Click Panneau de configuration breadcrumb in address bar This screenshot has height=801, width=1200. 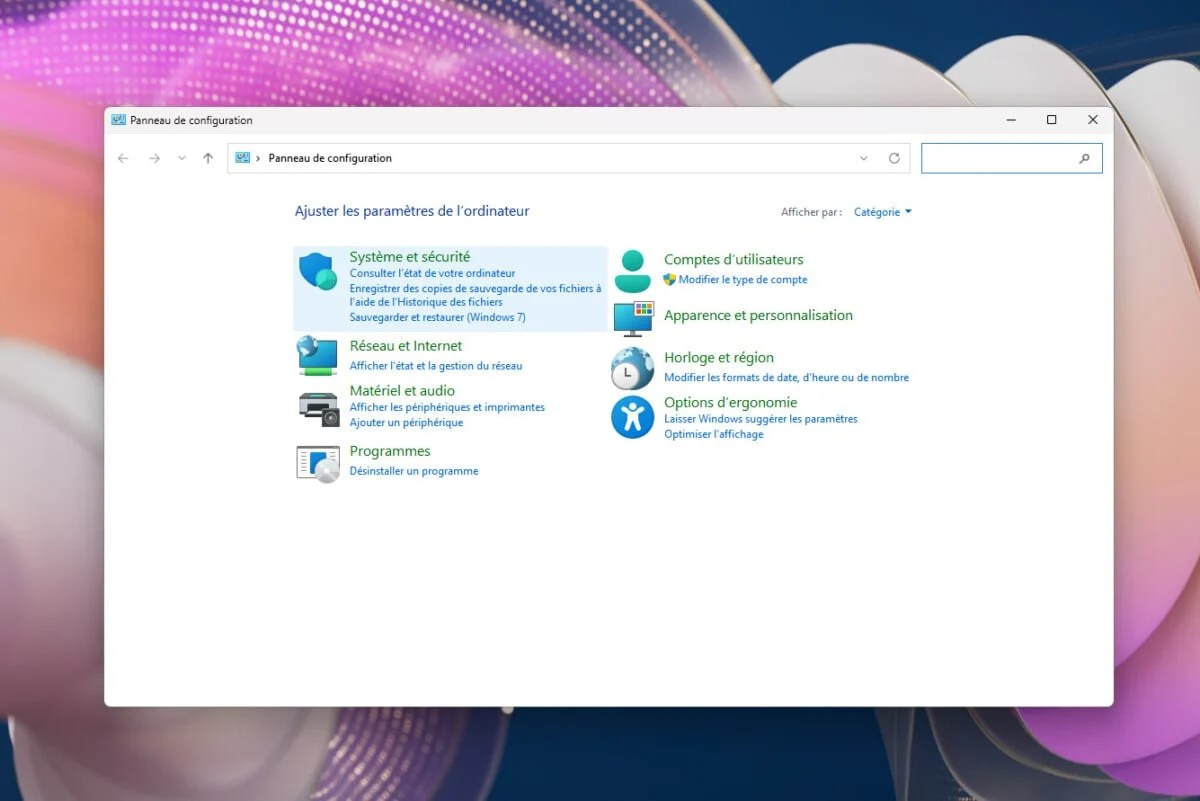pos(330,158)
